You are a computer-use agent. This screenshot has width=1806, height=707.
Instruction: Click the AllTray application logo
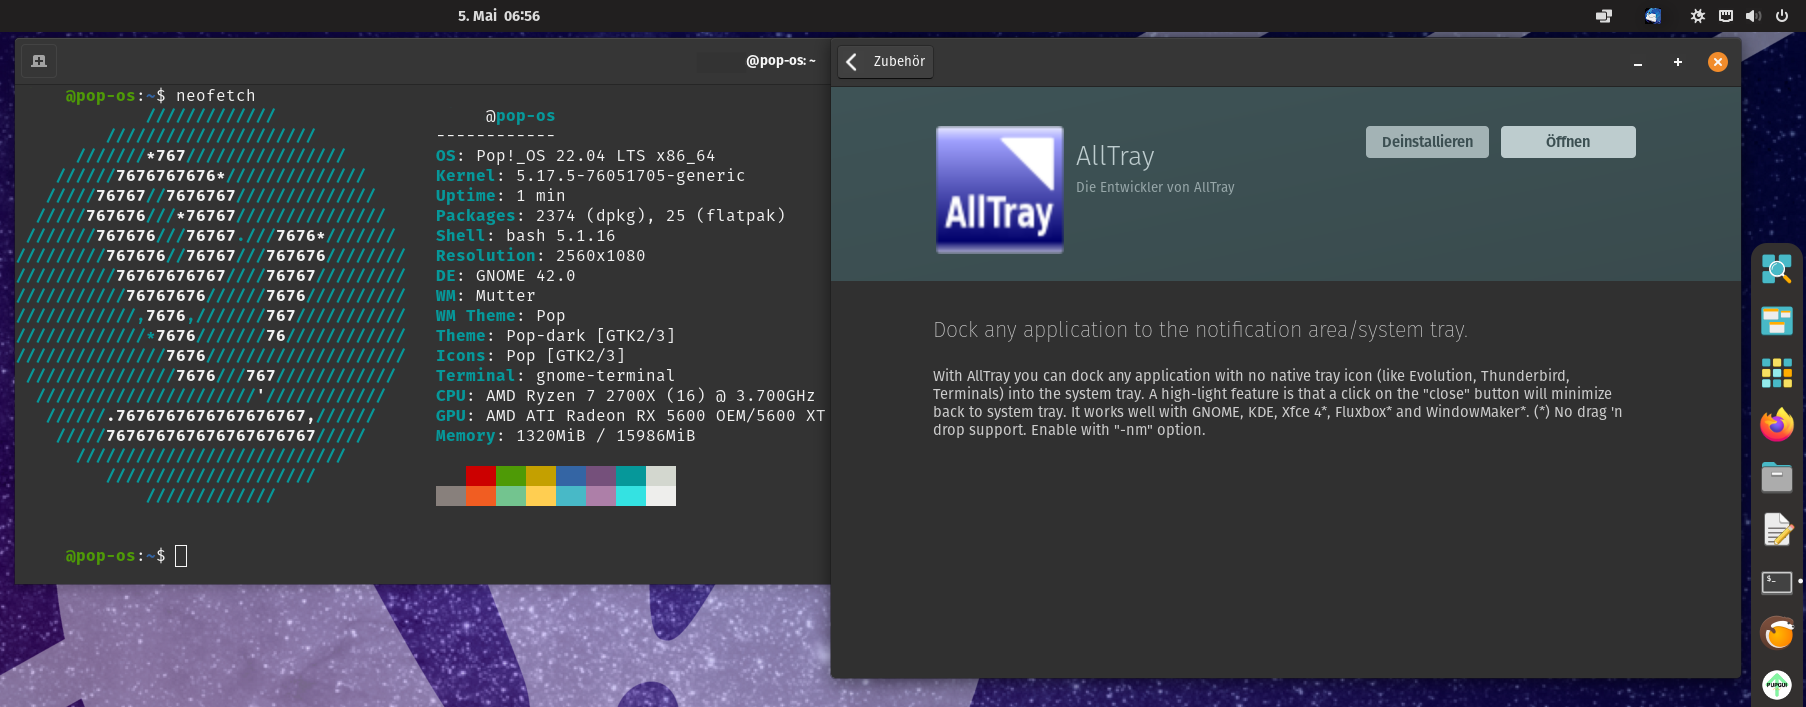coord(1000,190)
